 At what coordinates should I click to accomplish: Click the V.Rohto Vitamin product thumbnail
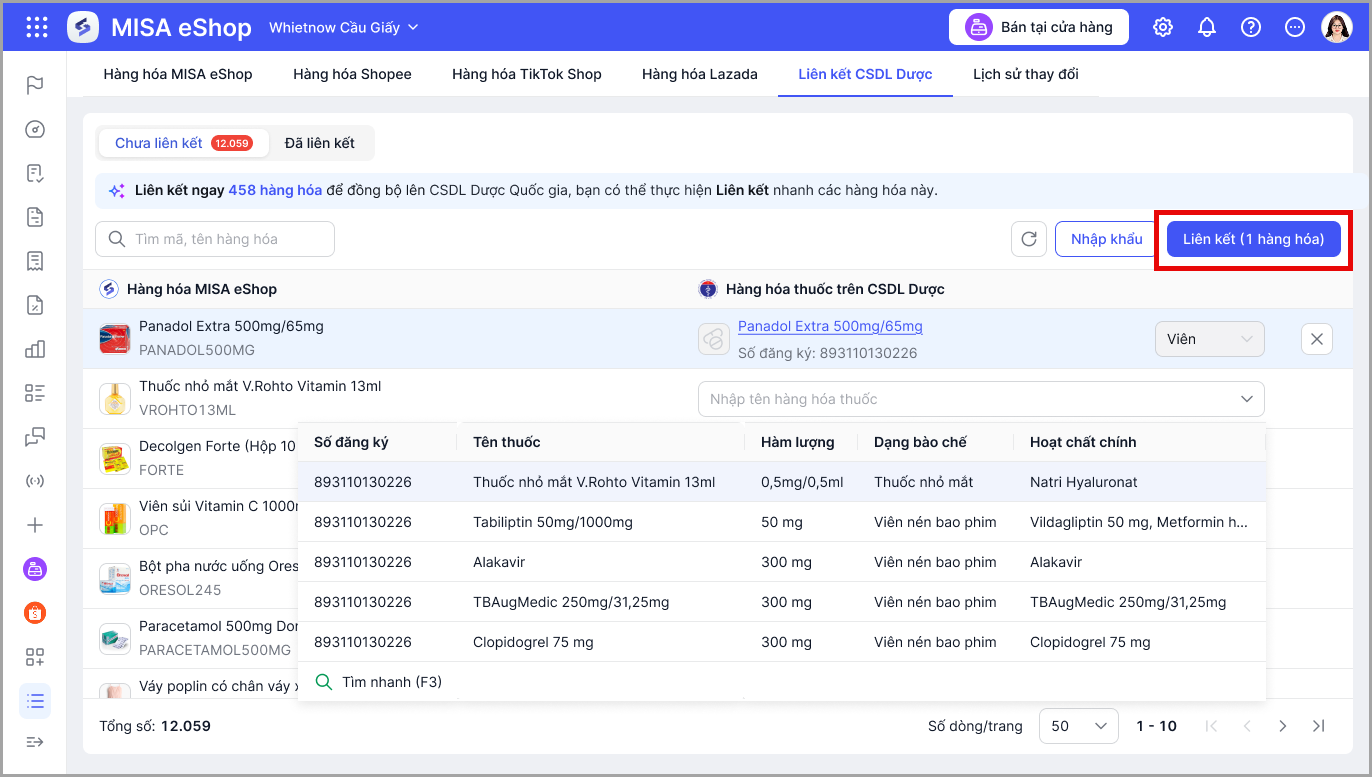(x=115, y=399)
